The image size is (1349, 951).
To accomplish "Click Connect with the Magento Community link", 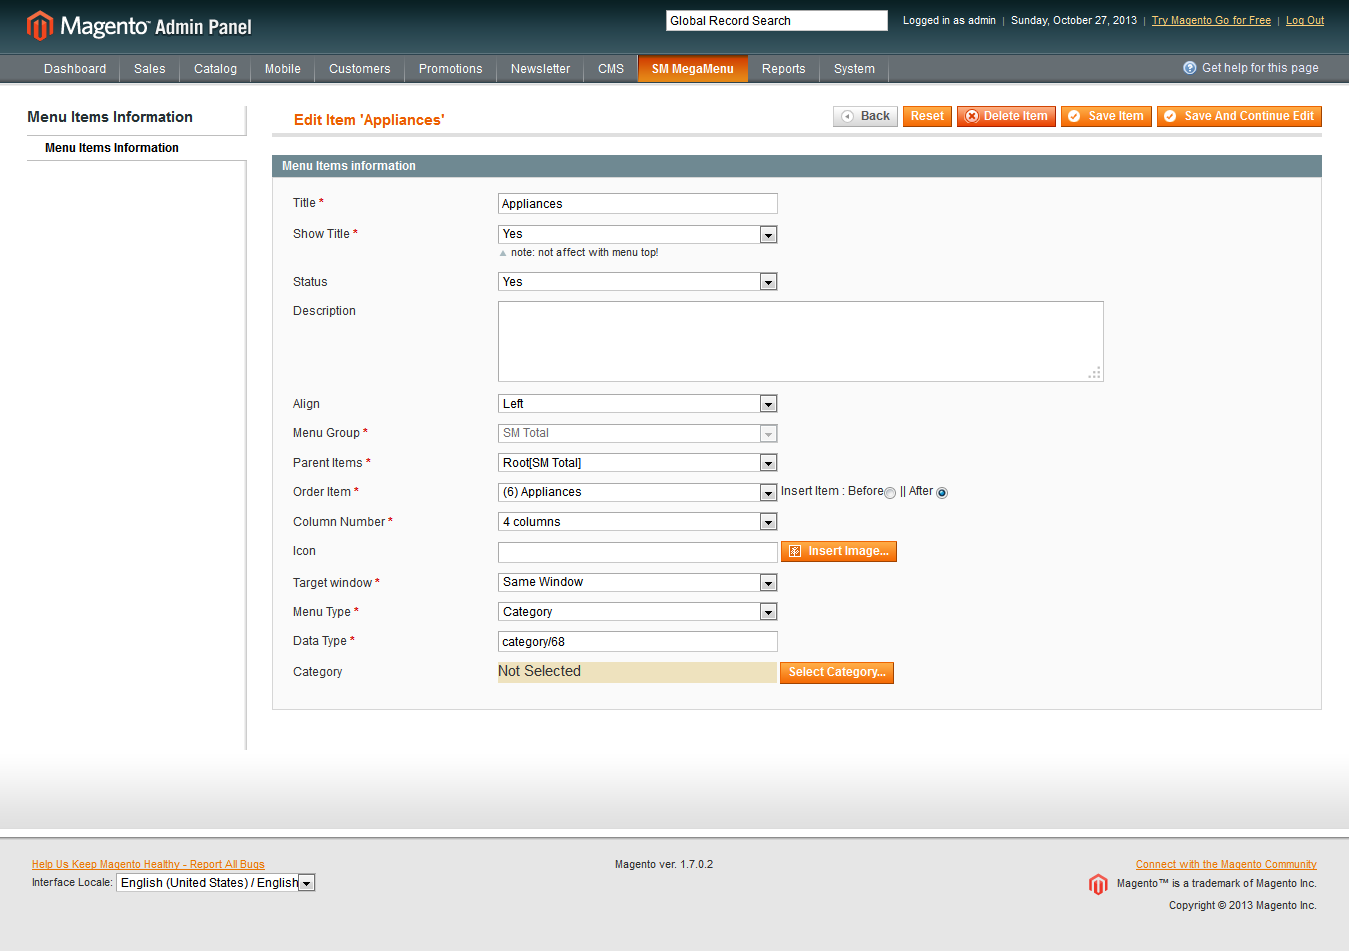I will [1226, 864].
